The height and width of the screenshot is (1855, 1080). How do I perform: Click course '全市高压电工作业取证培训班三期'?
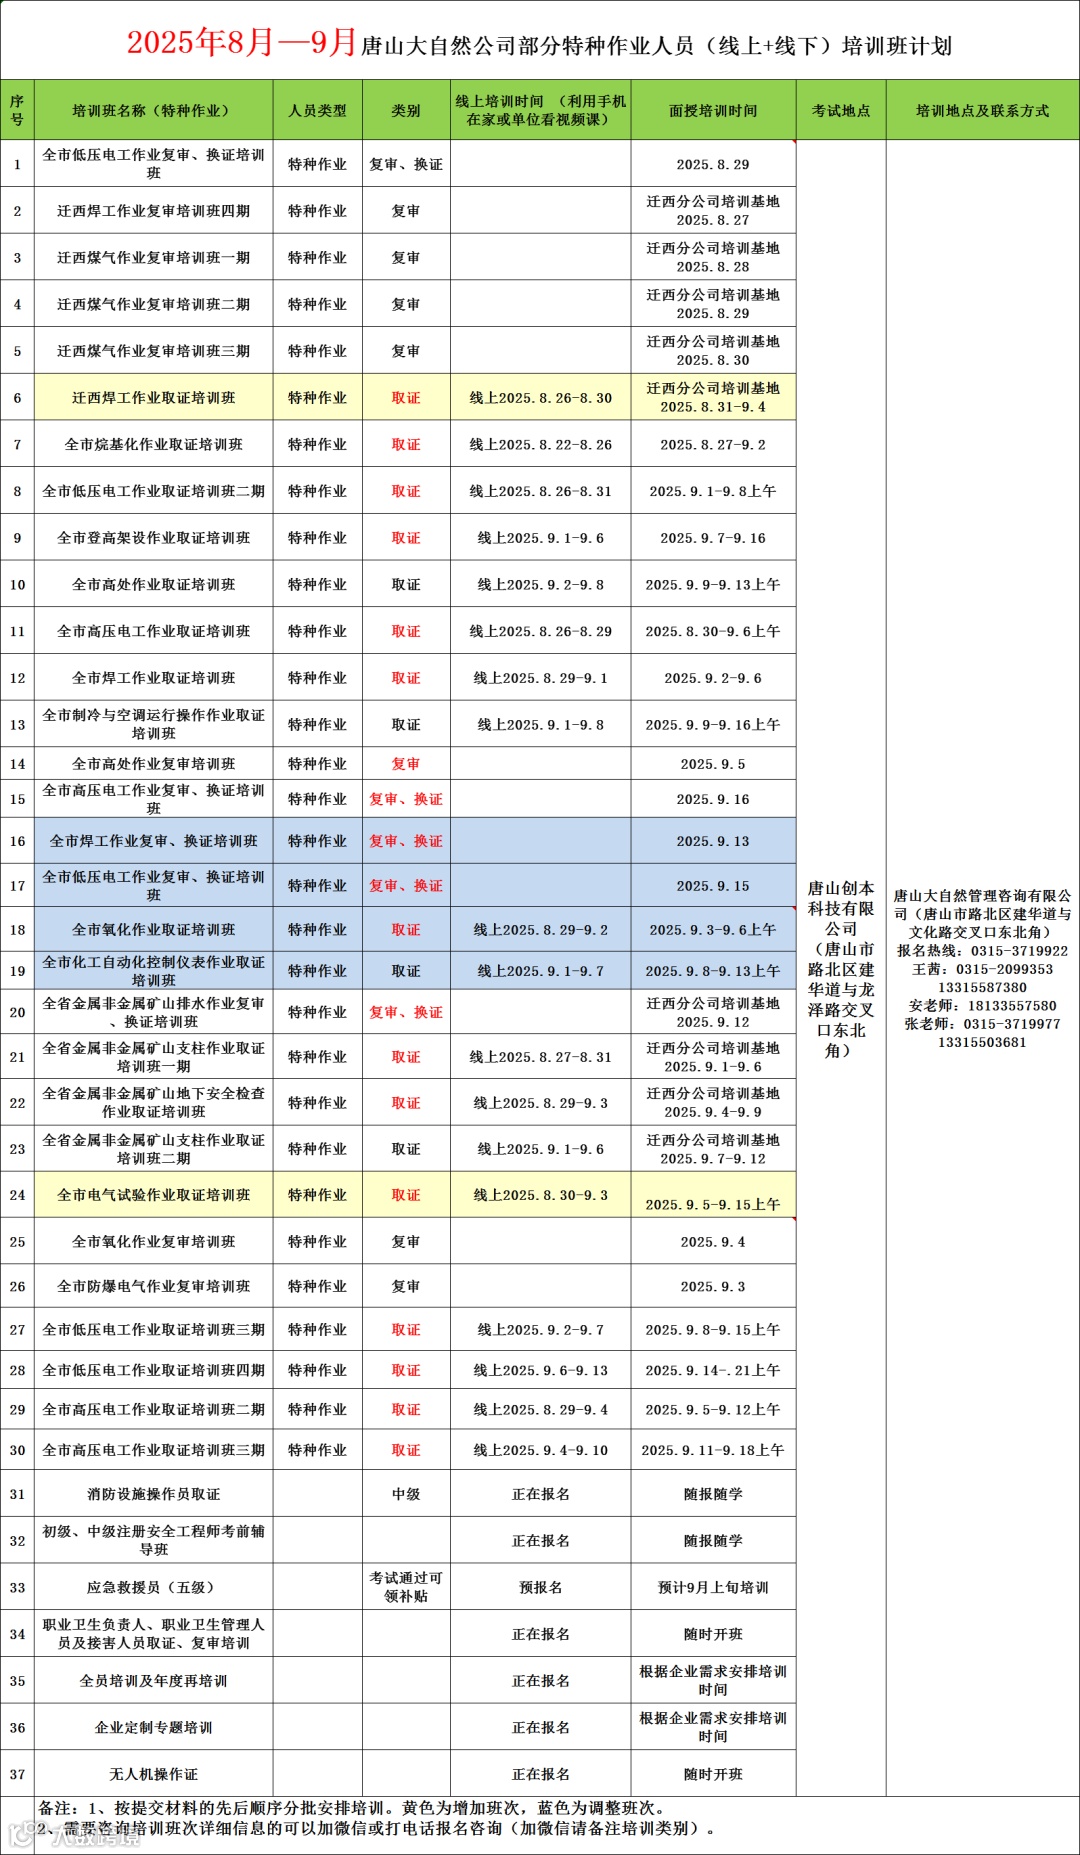[x=153, y=1450]
